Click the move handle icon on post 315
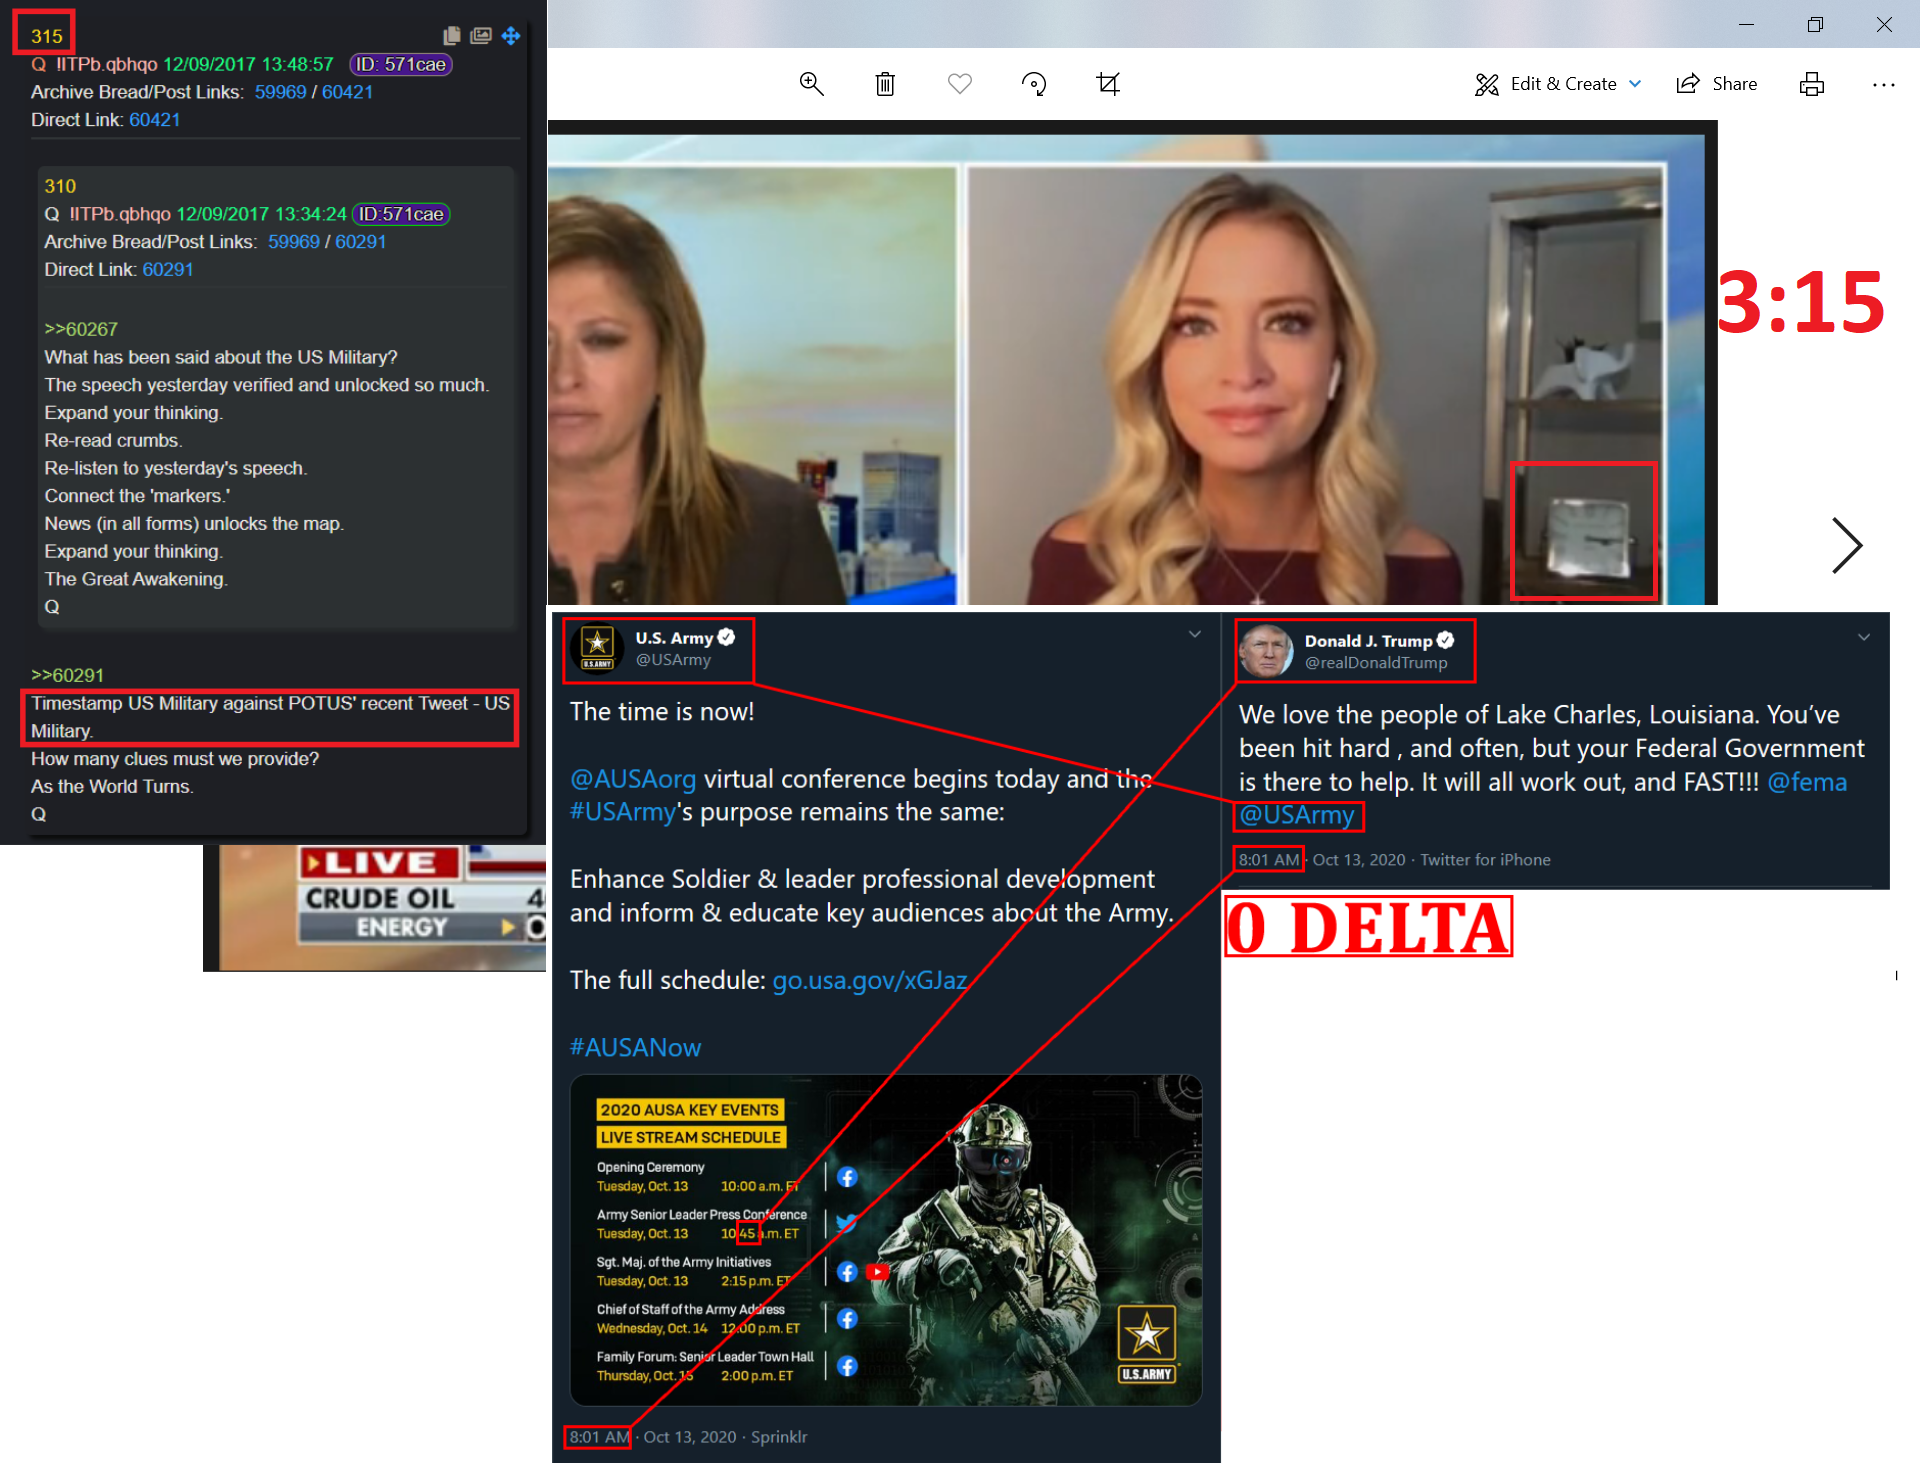The height and width of the screenshot is (1463, 1920). [511, 36]
